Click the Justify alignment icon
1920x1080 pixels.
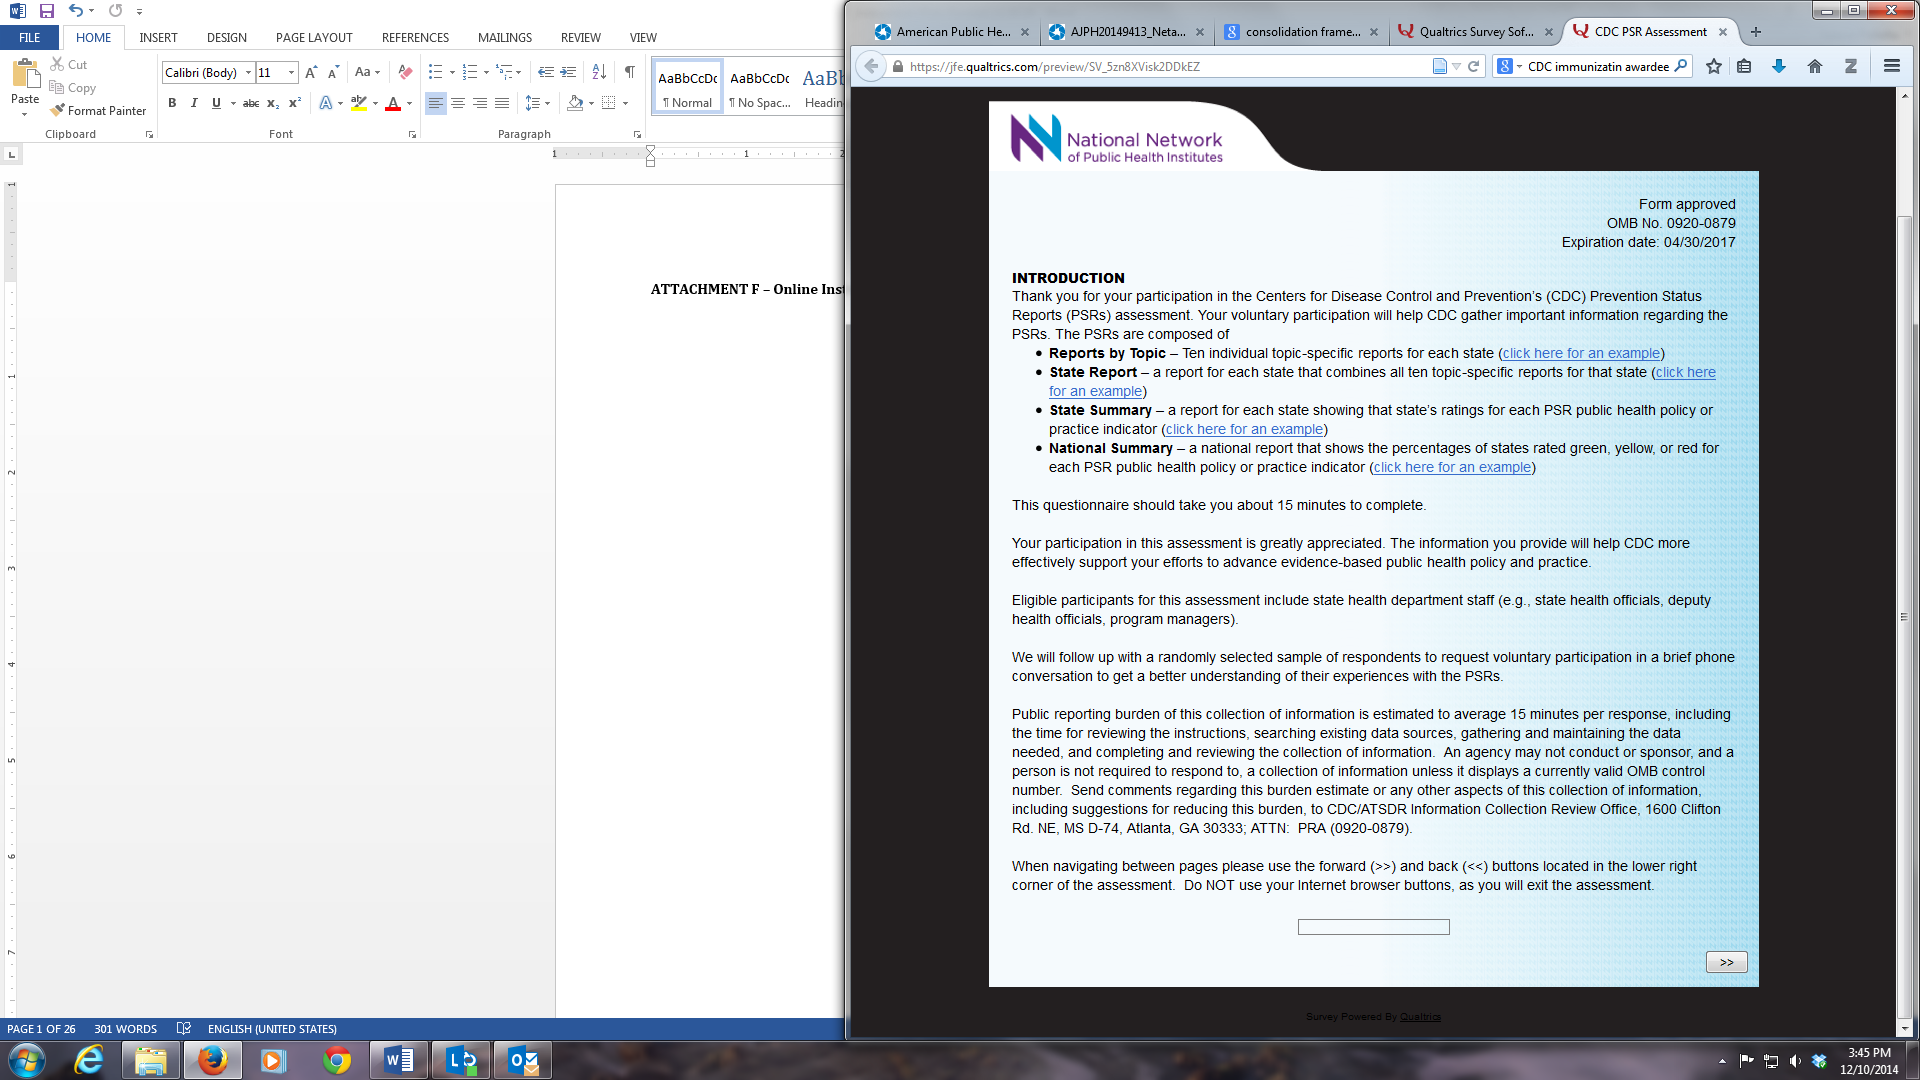(x=502, y=103)
